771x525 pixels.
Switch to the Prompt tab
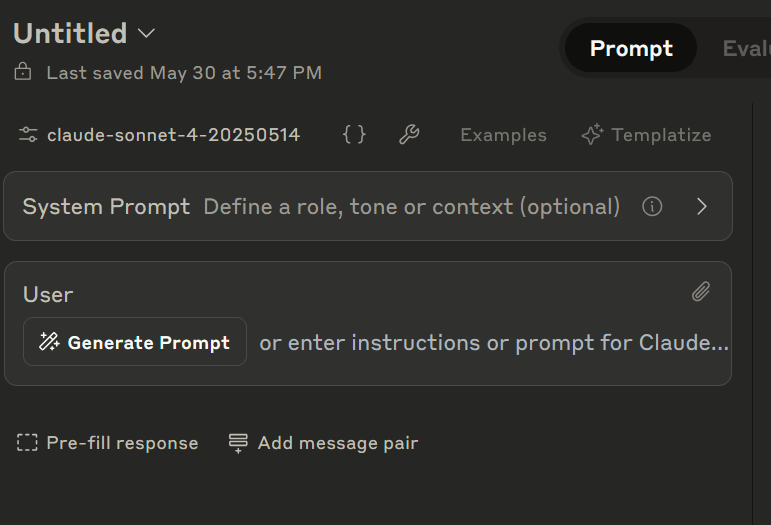click(x=631, y=48)
